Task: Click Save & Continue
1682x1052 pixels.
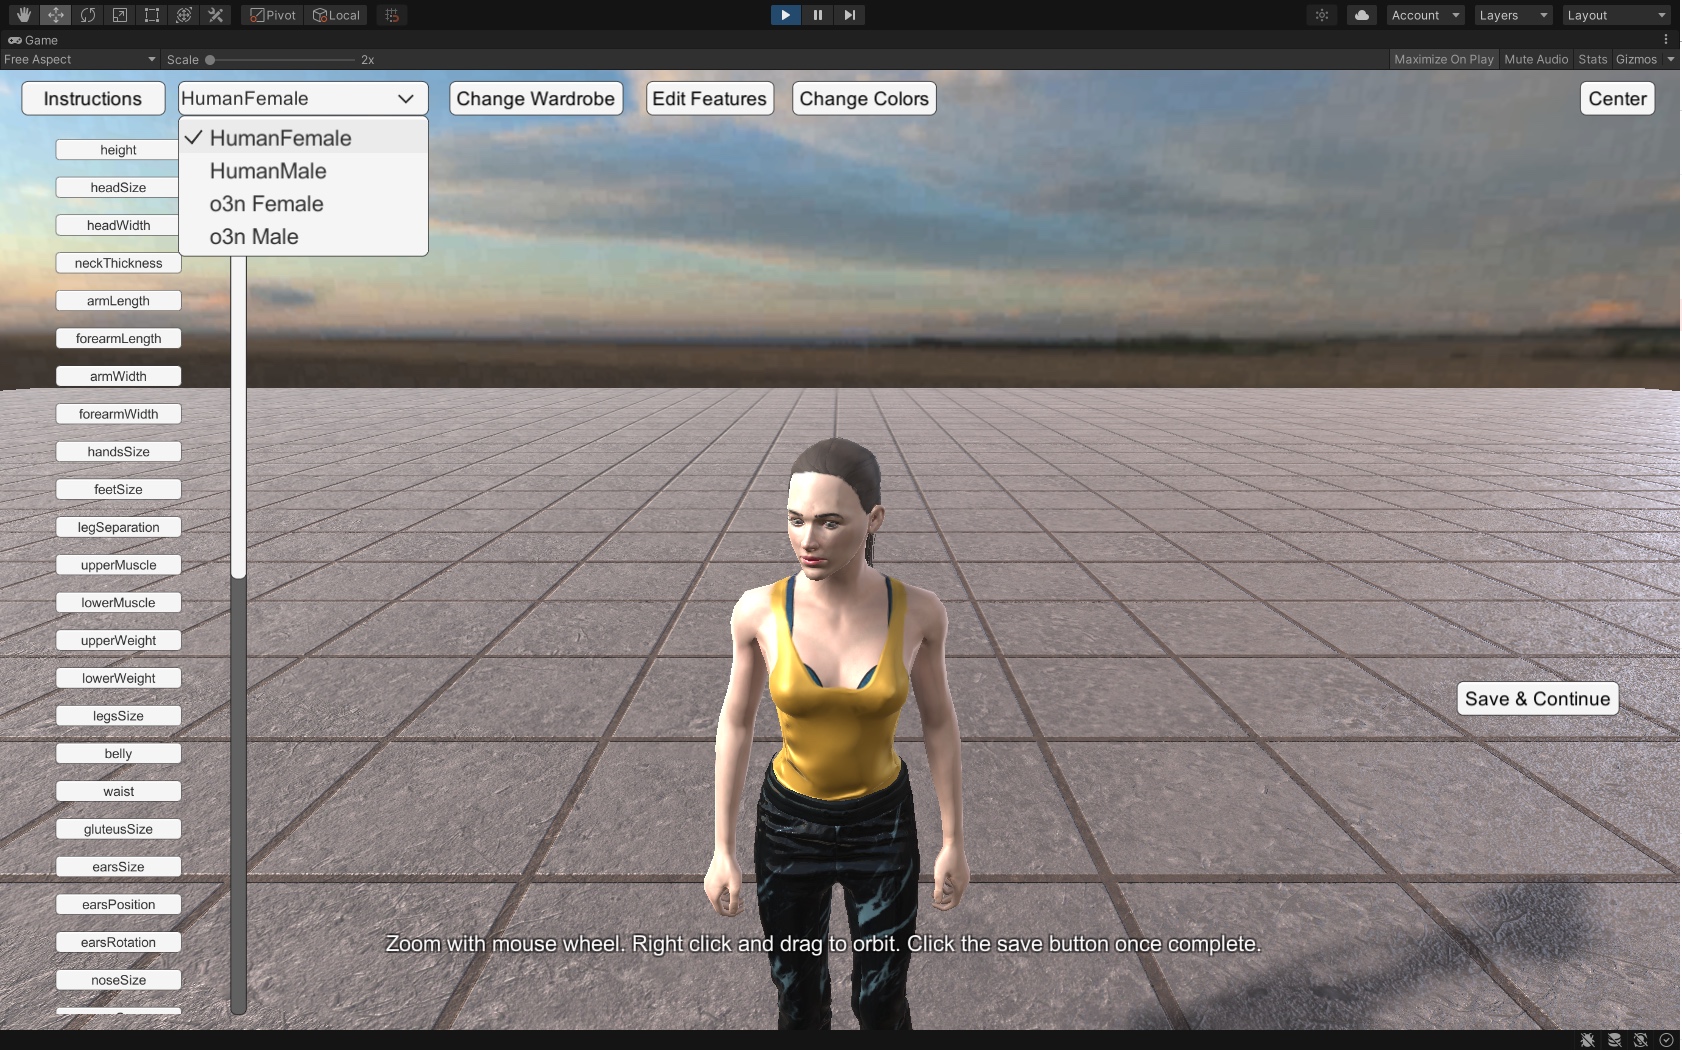Action: 1537,699
